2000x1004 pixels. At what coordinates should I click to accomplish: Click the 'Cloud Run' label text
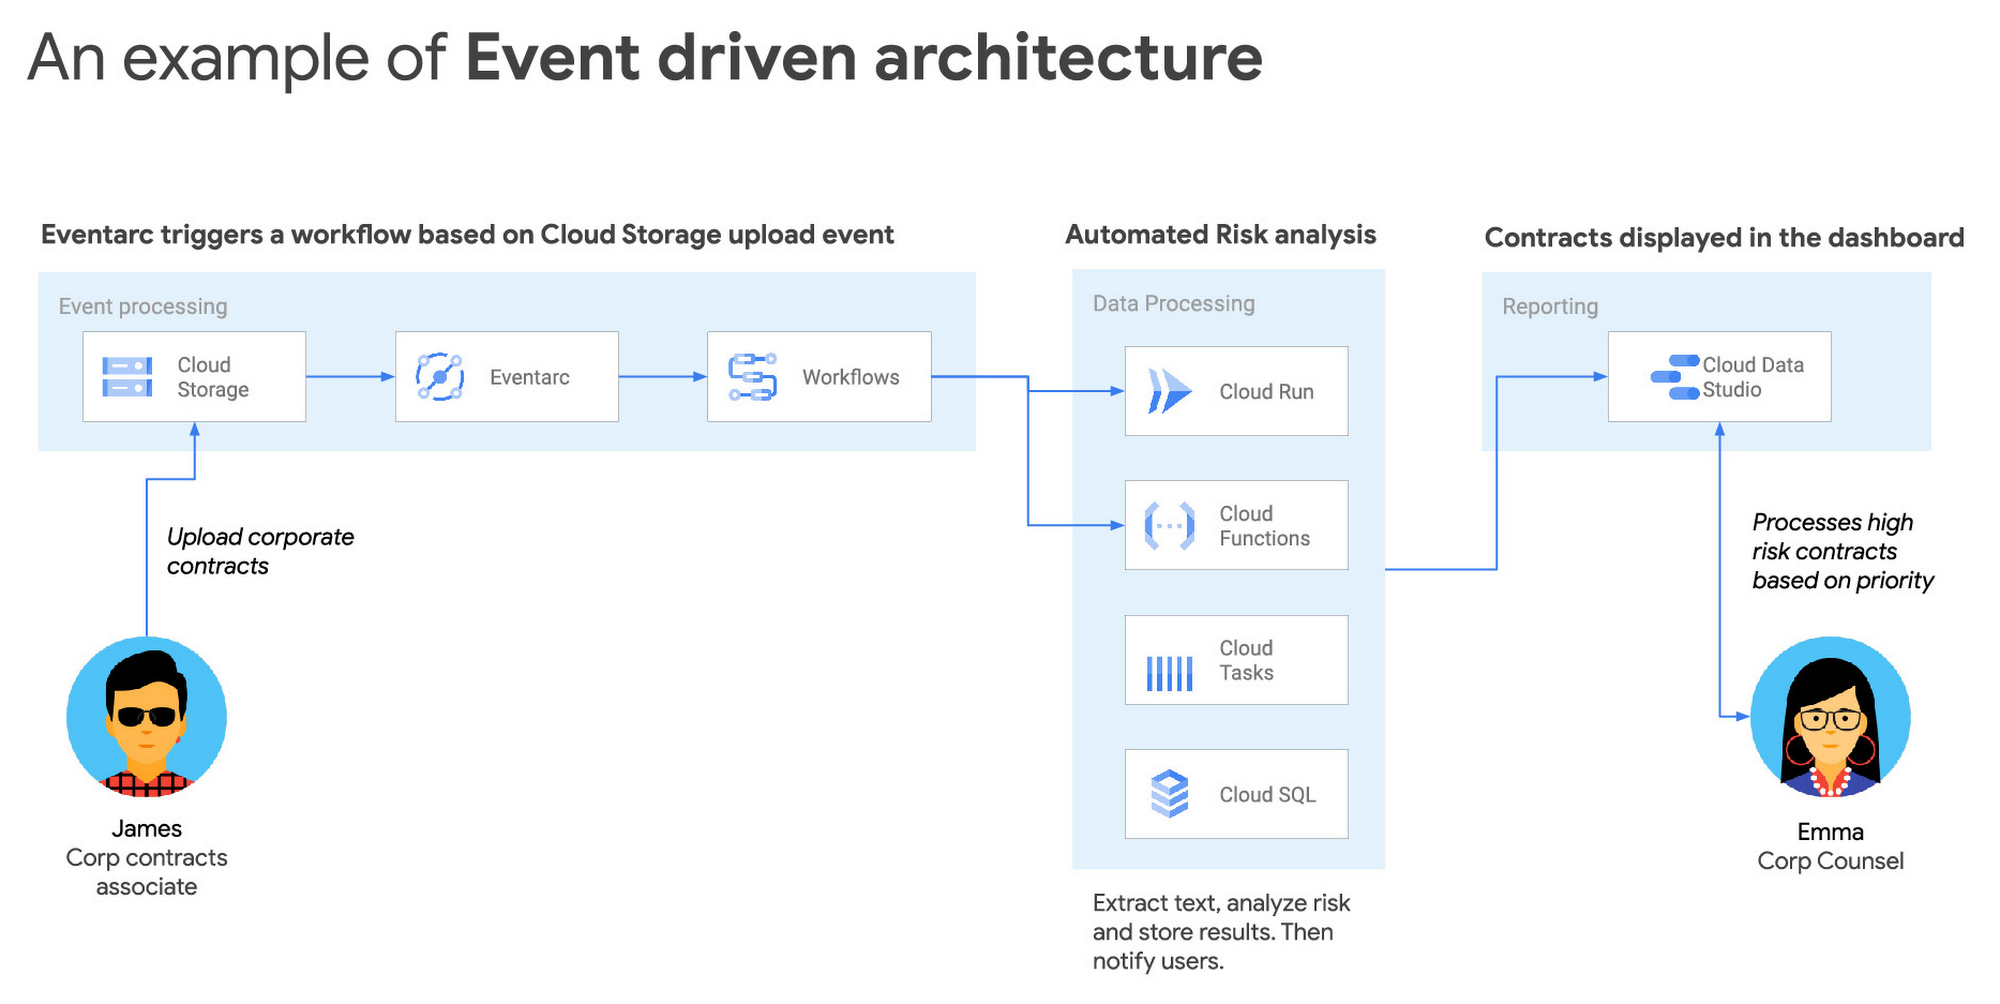(x=1266, y=392)
